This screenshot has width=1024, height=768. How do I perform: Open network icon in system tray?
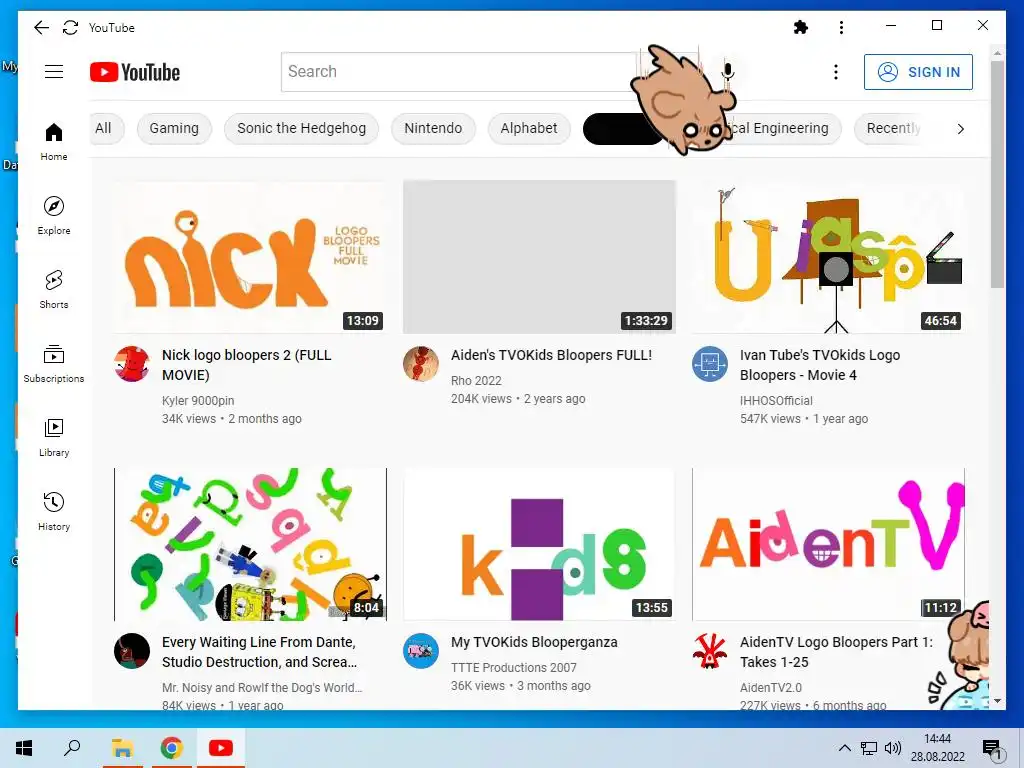tap(869, 748)
